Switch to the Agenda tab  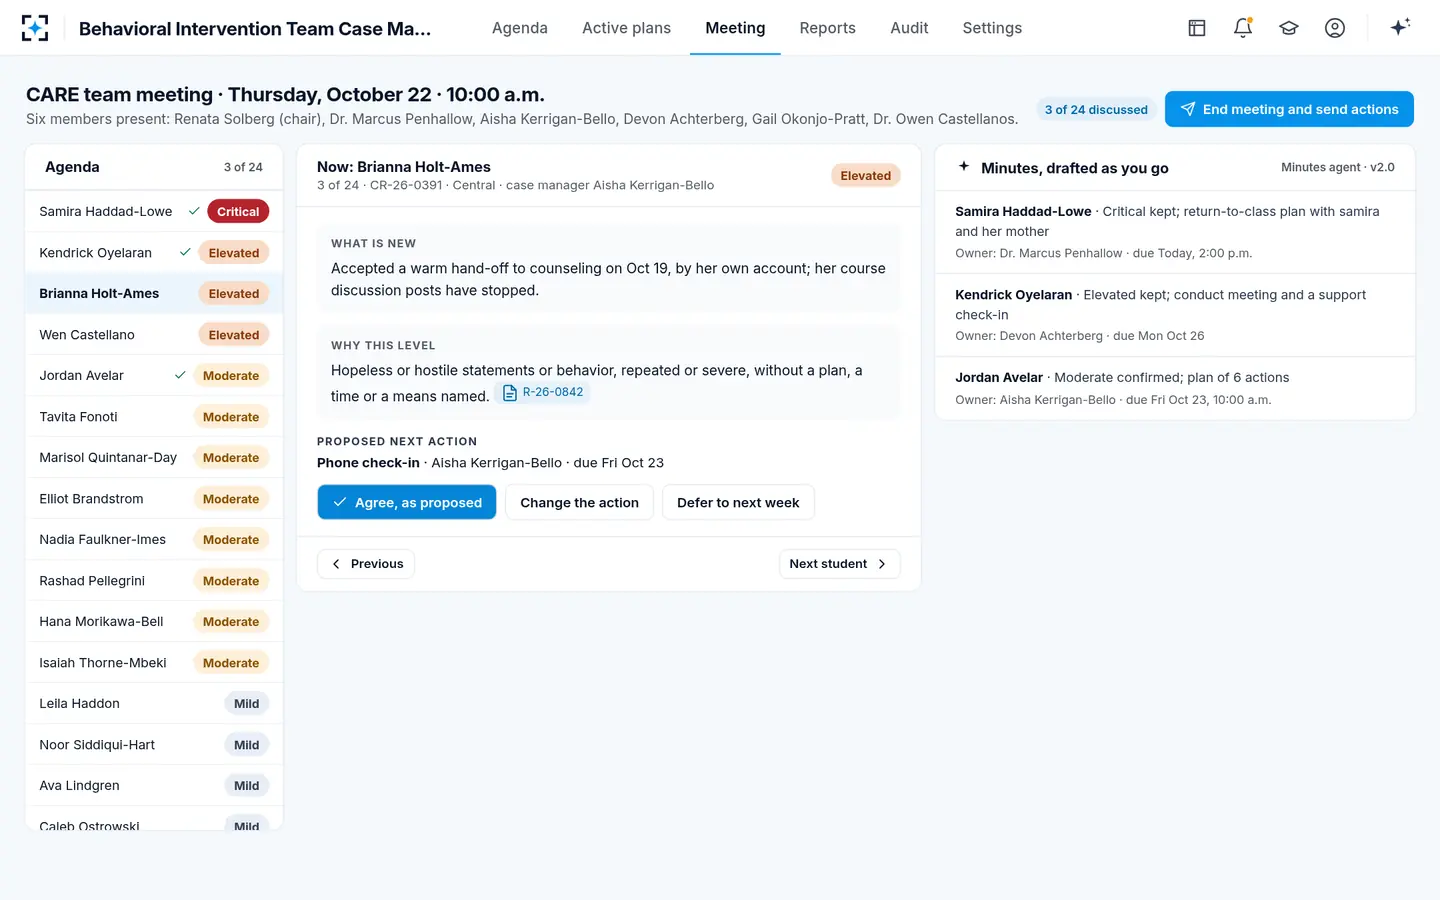click(520, 28)
